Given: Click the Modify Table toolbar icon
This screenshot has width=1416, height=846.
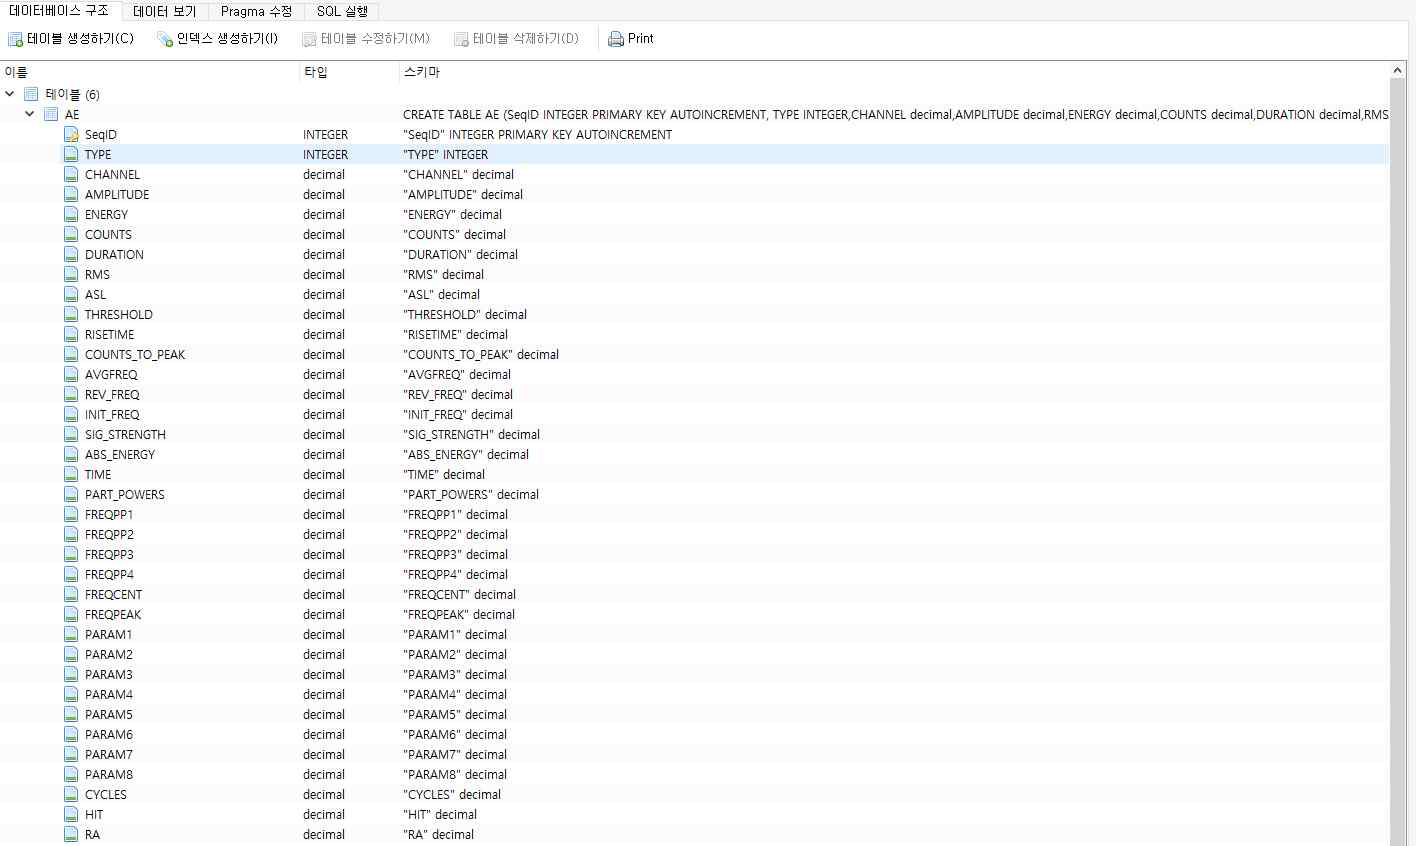Looking at the screenshot, I should point(309,39).
